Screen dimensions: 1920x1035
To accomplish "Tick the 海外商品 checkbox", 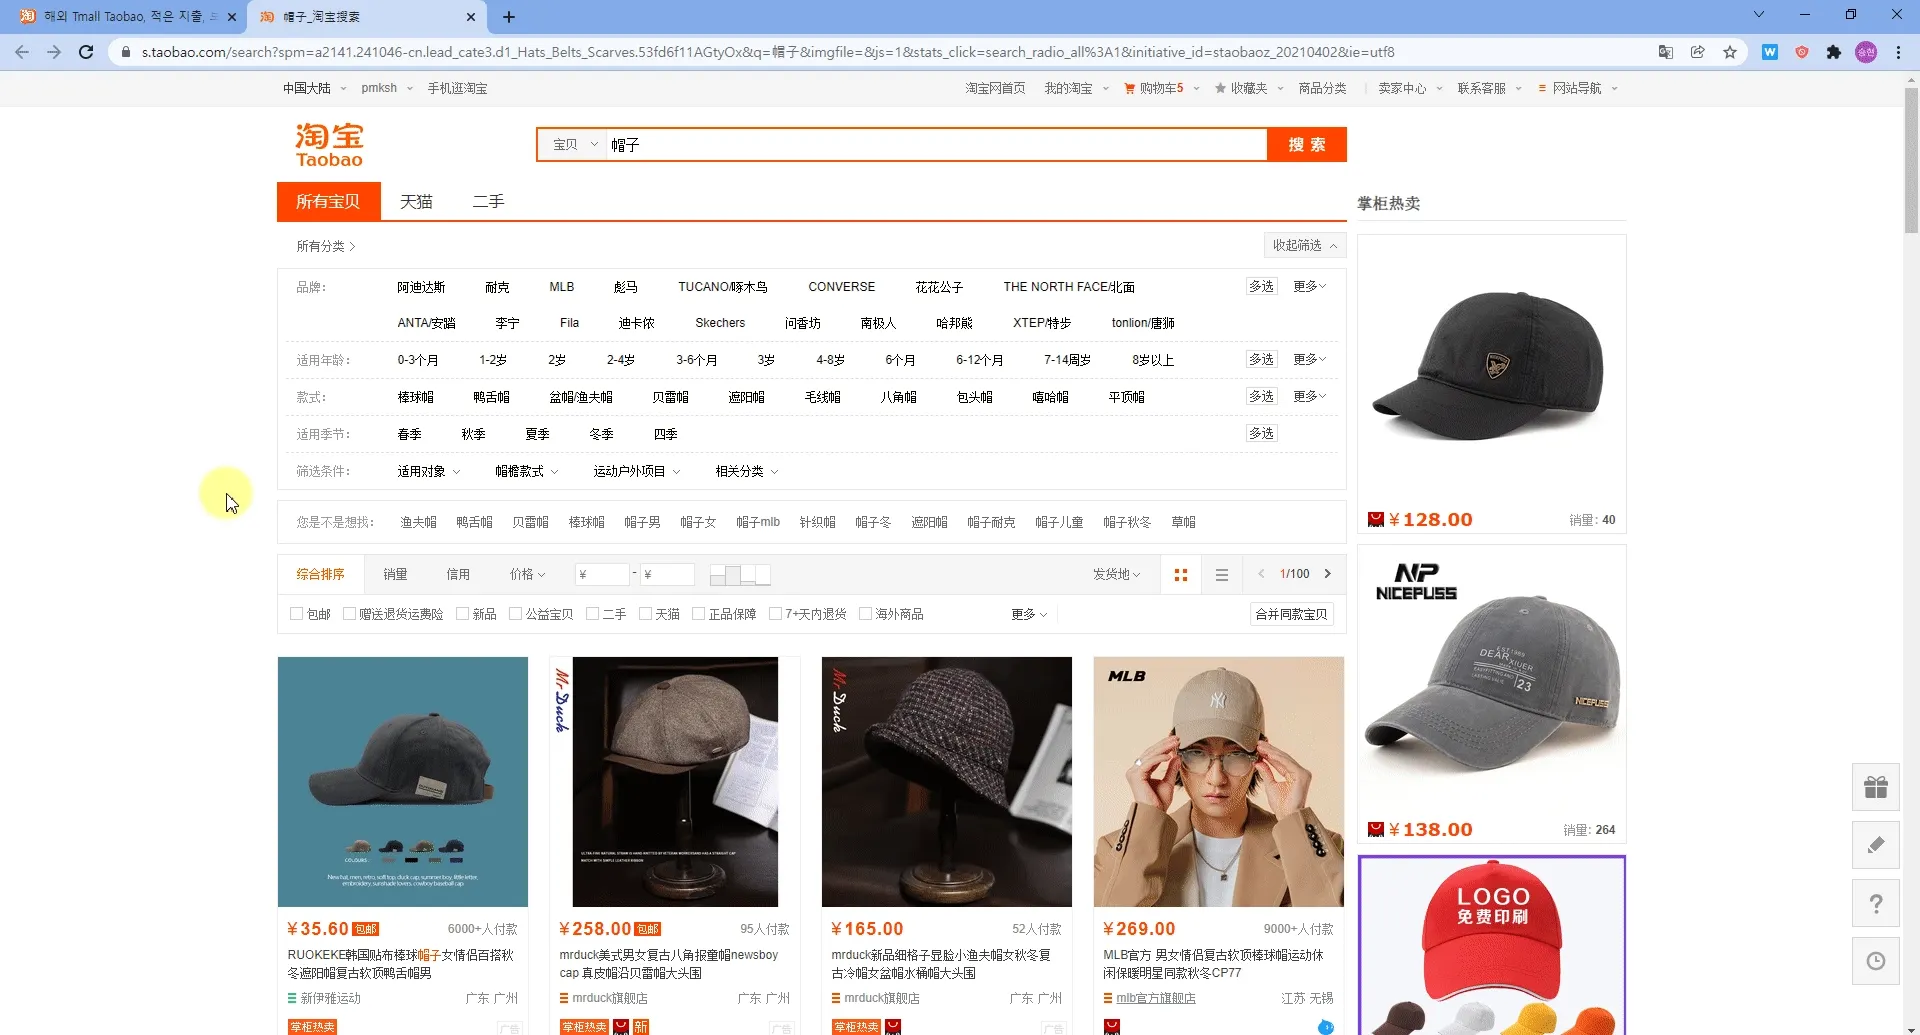I will click(x=865, y=614).
